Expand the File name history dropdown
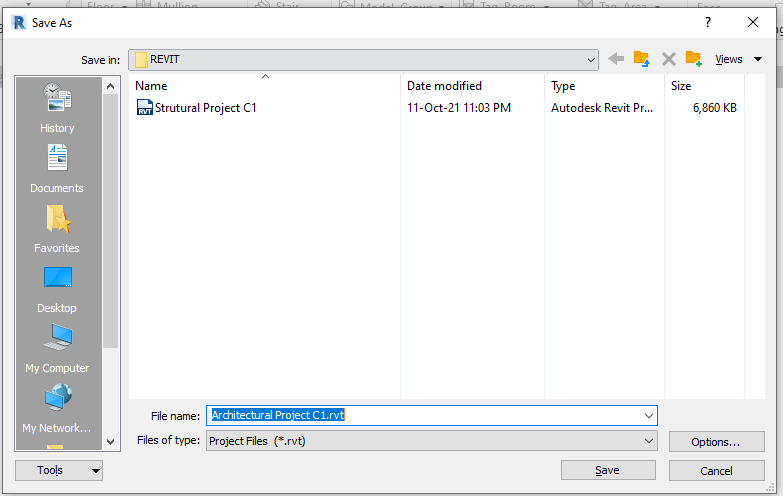Viewport: 783px width, 496px height. tap(649, 416)
